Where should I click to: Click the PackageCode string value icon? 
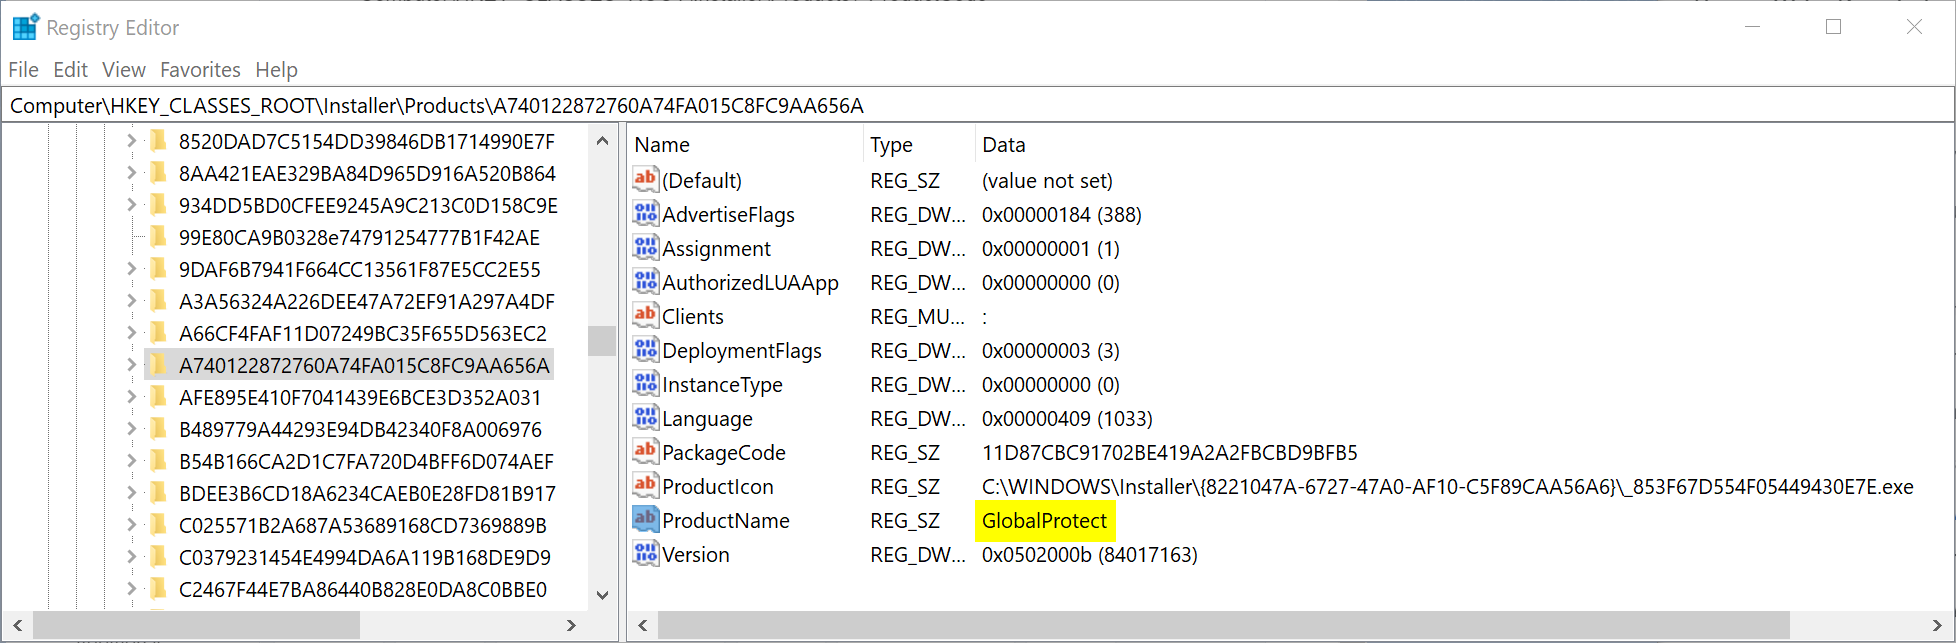coord(646,452)
